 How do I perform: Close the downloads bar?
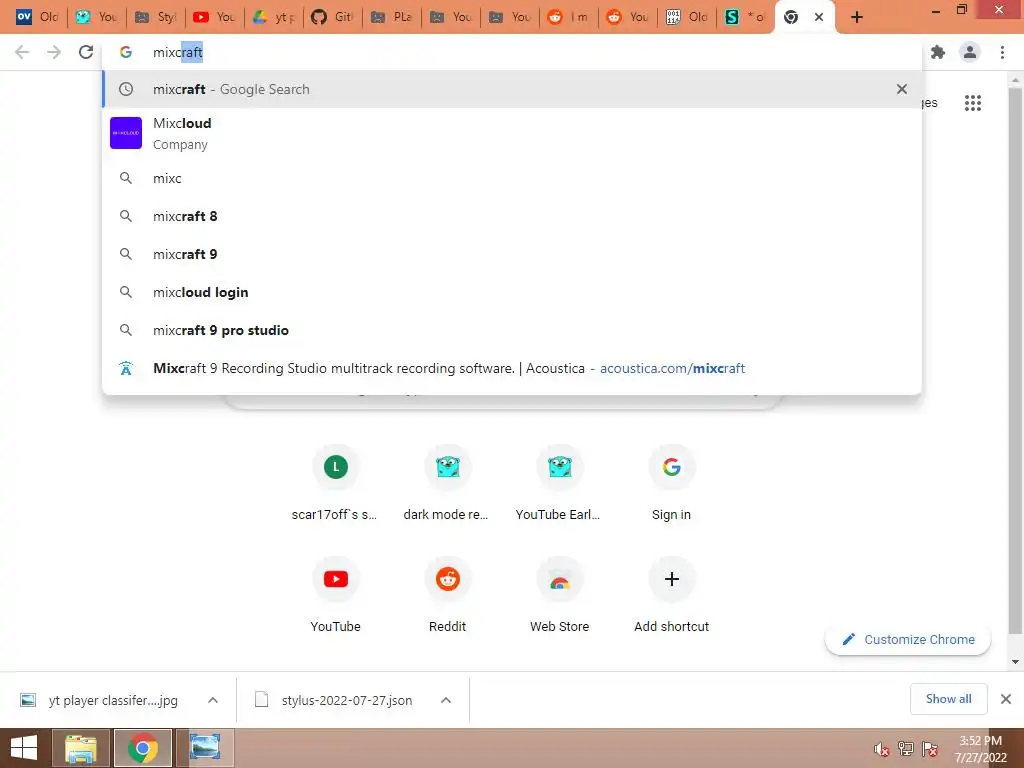[1006, 699]
